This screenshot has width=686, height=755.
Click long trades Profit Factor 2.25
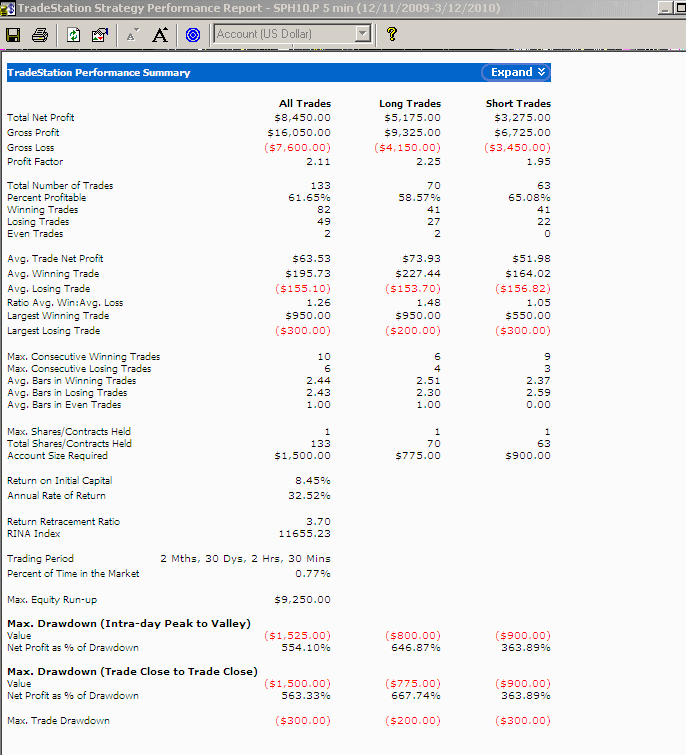click(428, 162)
